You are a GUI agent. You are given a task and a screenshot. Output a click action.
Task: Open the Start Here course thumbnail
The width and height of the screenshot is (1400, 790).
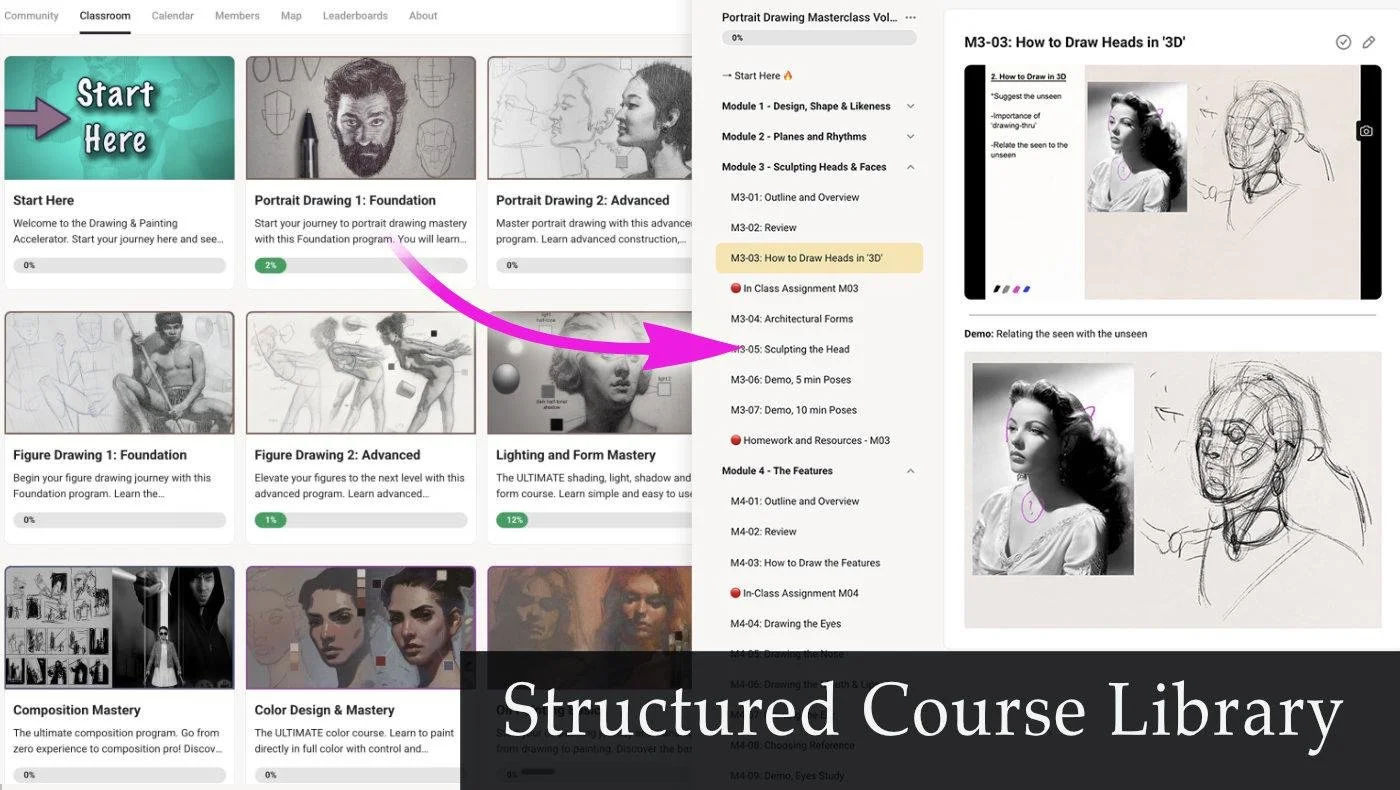[x=120, y=118]
